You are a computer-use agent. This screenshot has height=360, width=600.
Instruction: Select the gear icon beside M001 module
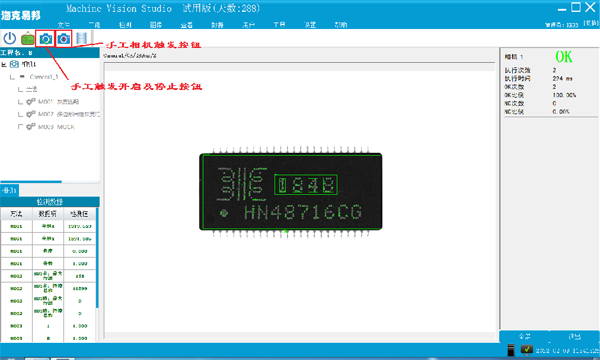pos(31,102)
